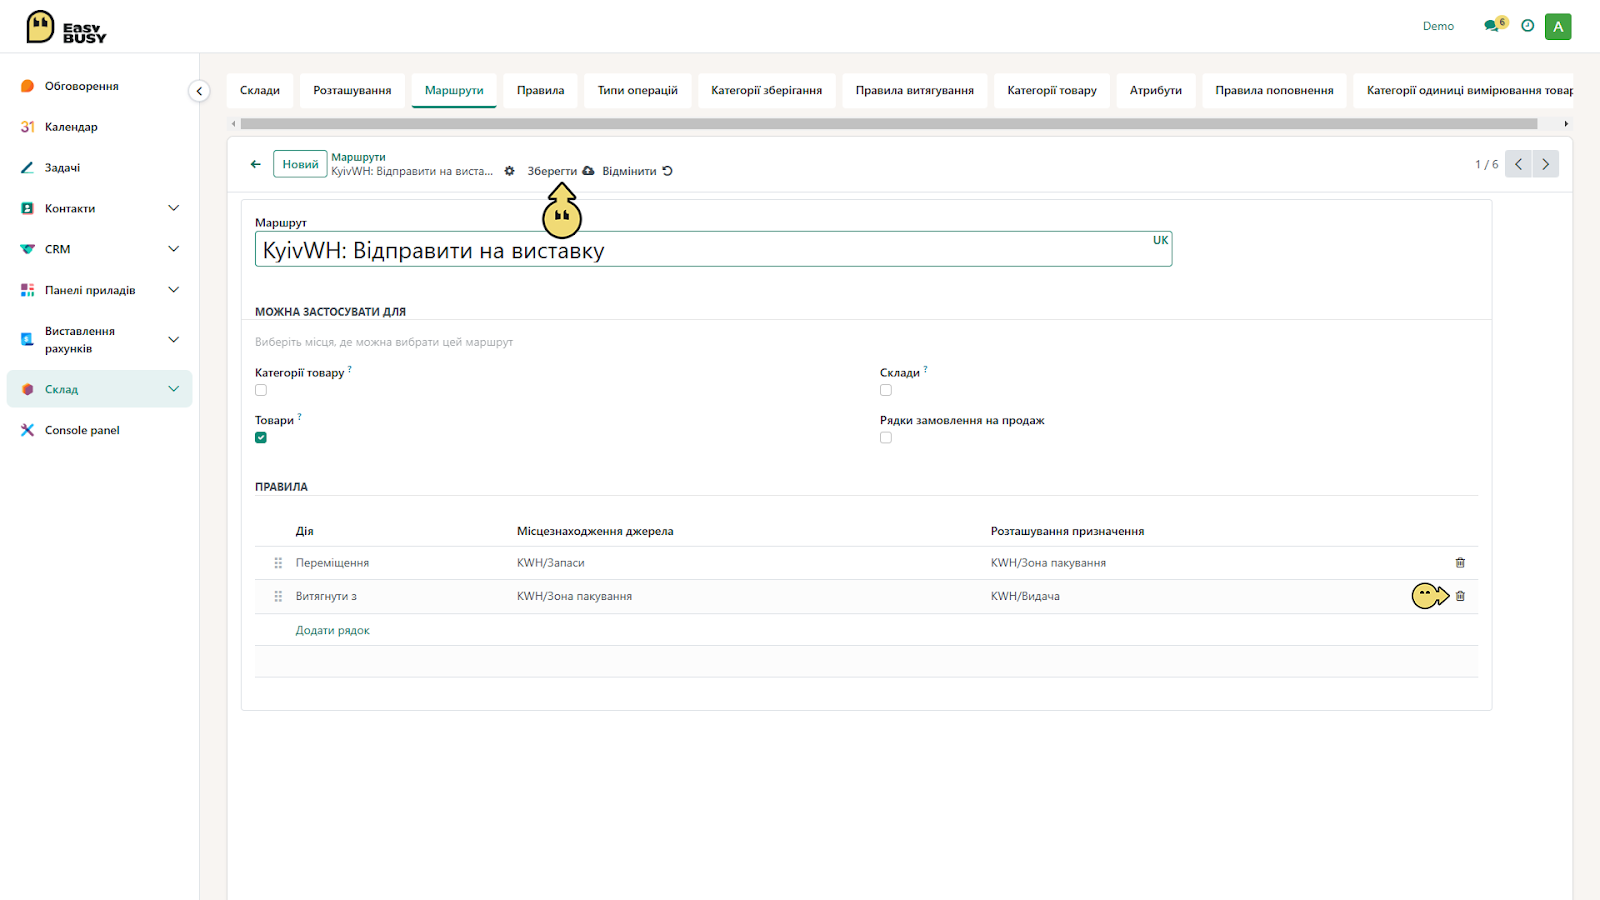Click the 1 / 6 pager counter

(1486, 164)
